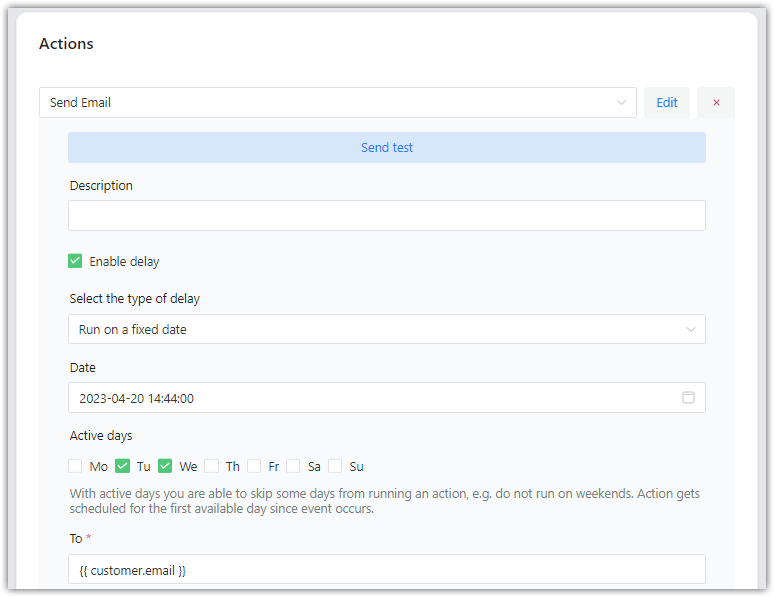Click the 'Select the type of delay' label
Screen dimensions: 774x597
pyautogui.click(x=135, y=299)
